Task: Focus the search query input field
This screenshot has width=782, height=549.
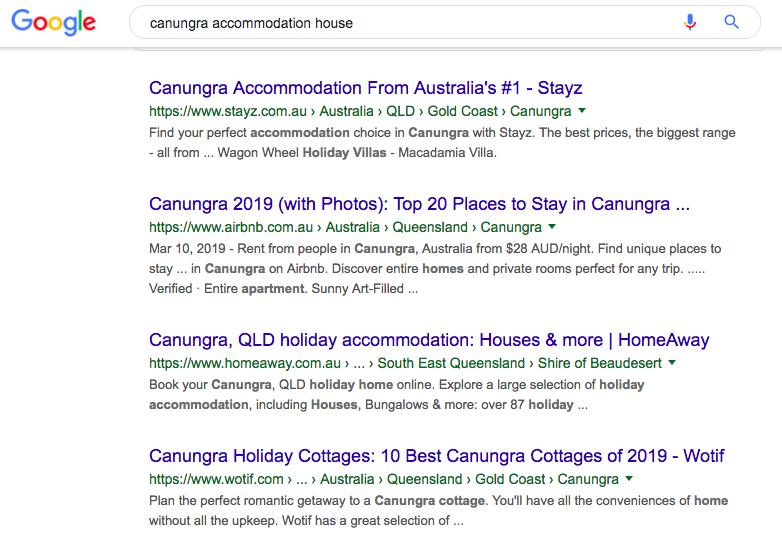Action: [400, 22]
